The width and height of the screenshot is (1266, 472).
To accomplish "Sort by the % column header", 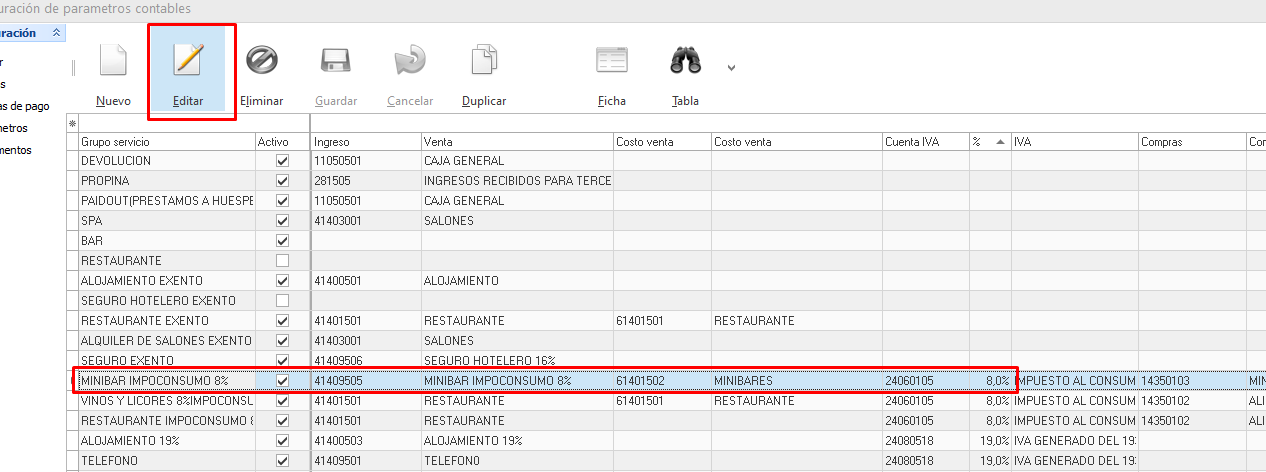I will 989,142.
